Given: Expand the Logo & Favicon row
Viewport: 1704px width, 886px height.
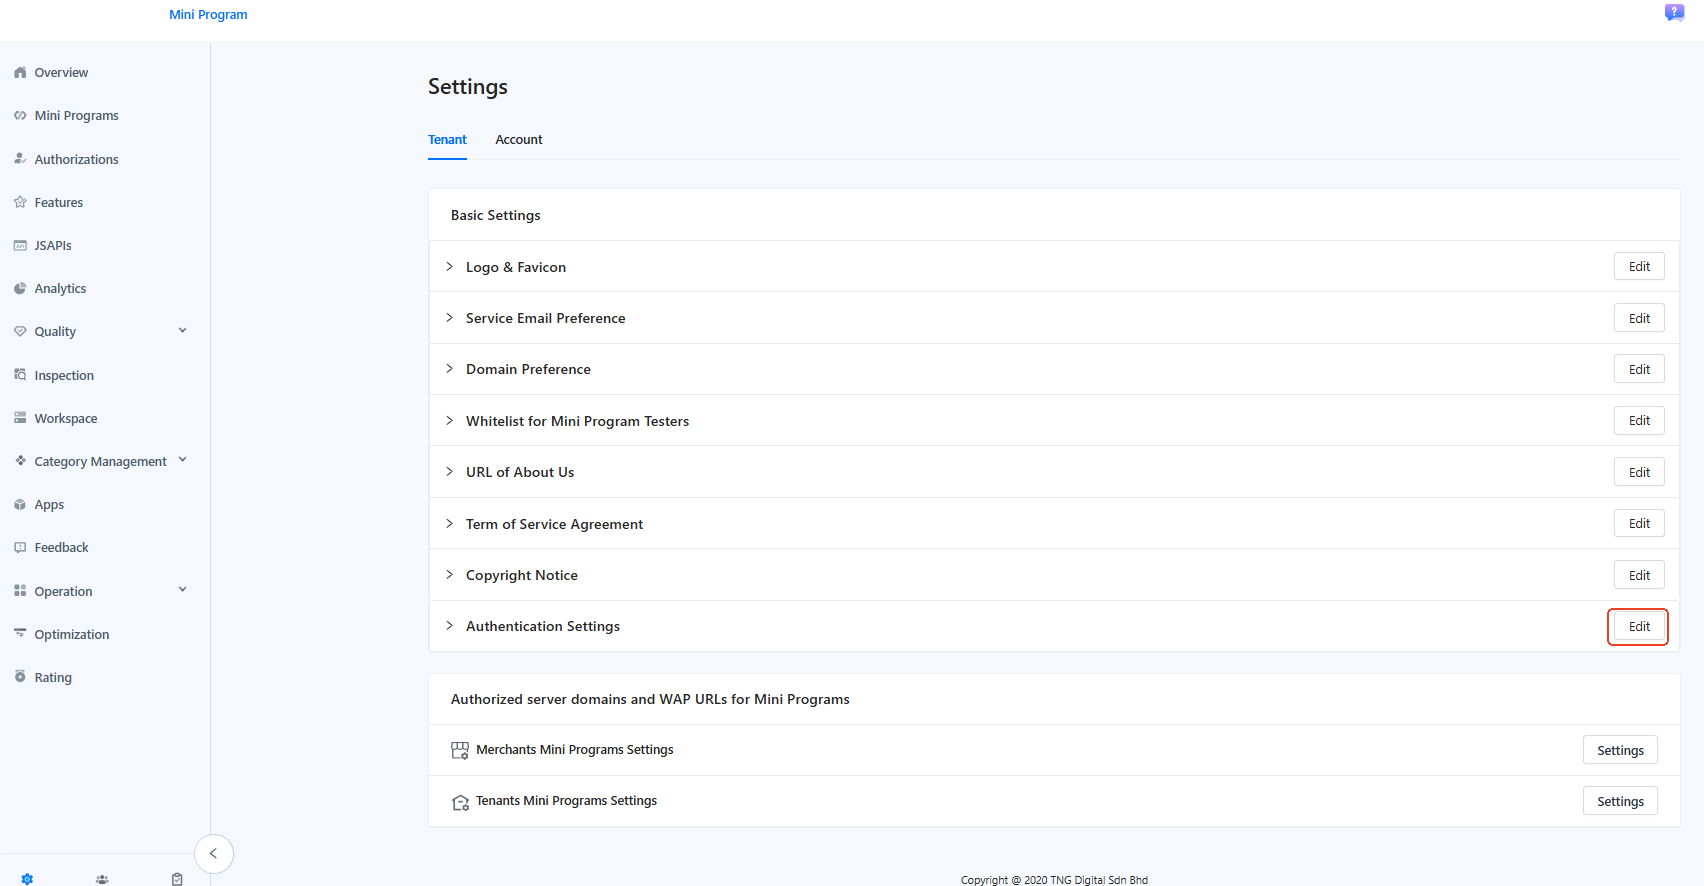Looking at the screenshot, I should click(450, 267).
